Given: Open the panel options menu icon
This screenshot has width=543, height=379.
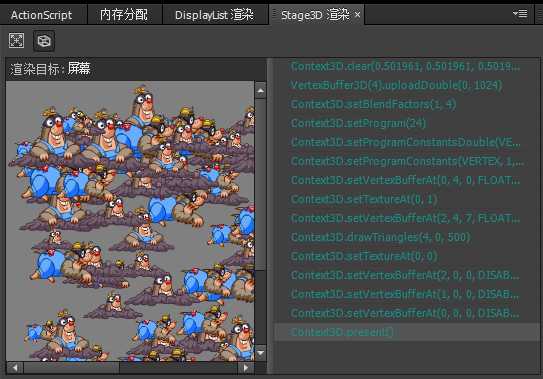Looking at the screenshot, I should click(x=520, y=14).
